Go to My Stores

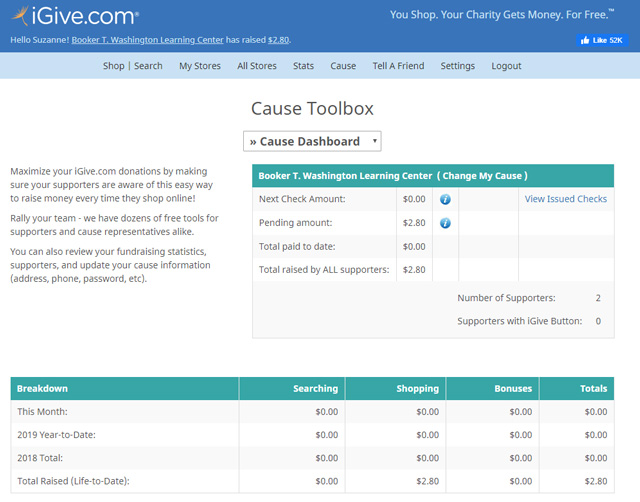[x=200, y=66]
